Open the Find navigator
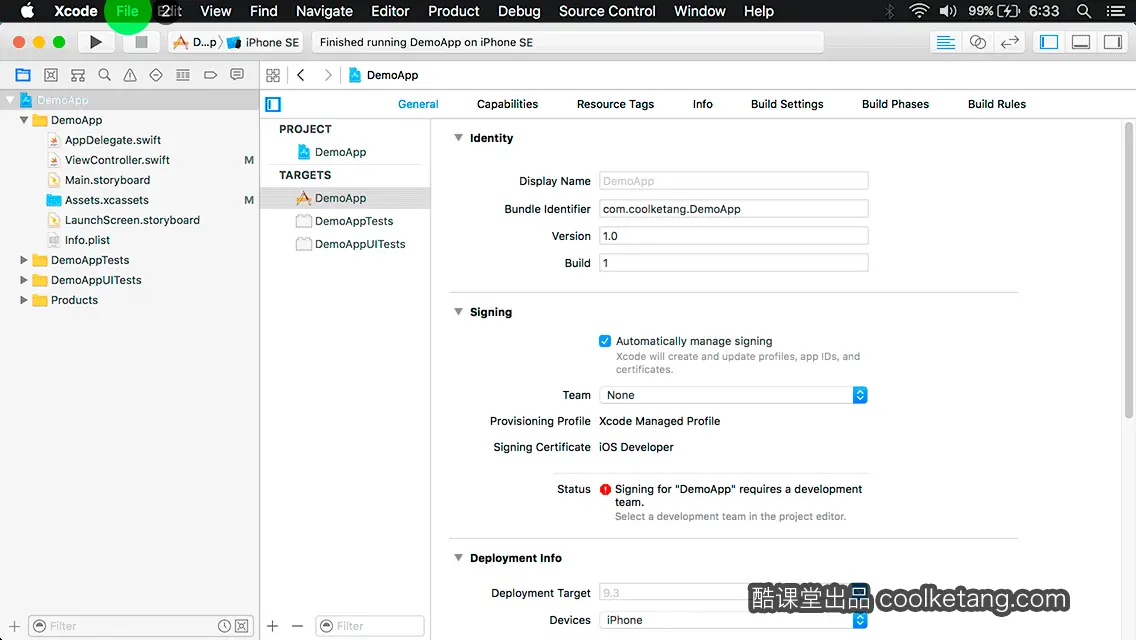 104,75
